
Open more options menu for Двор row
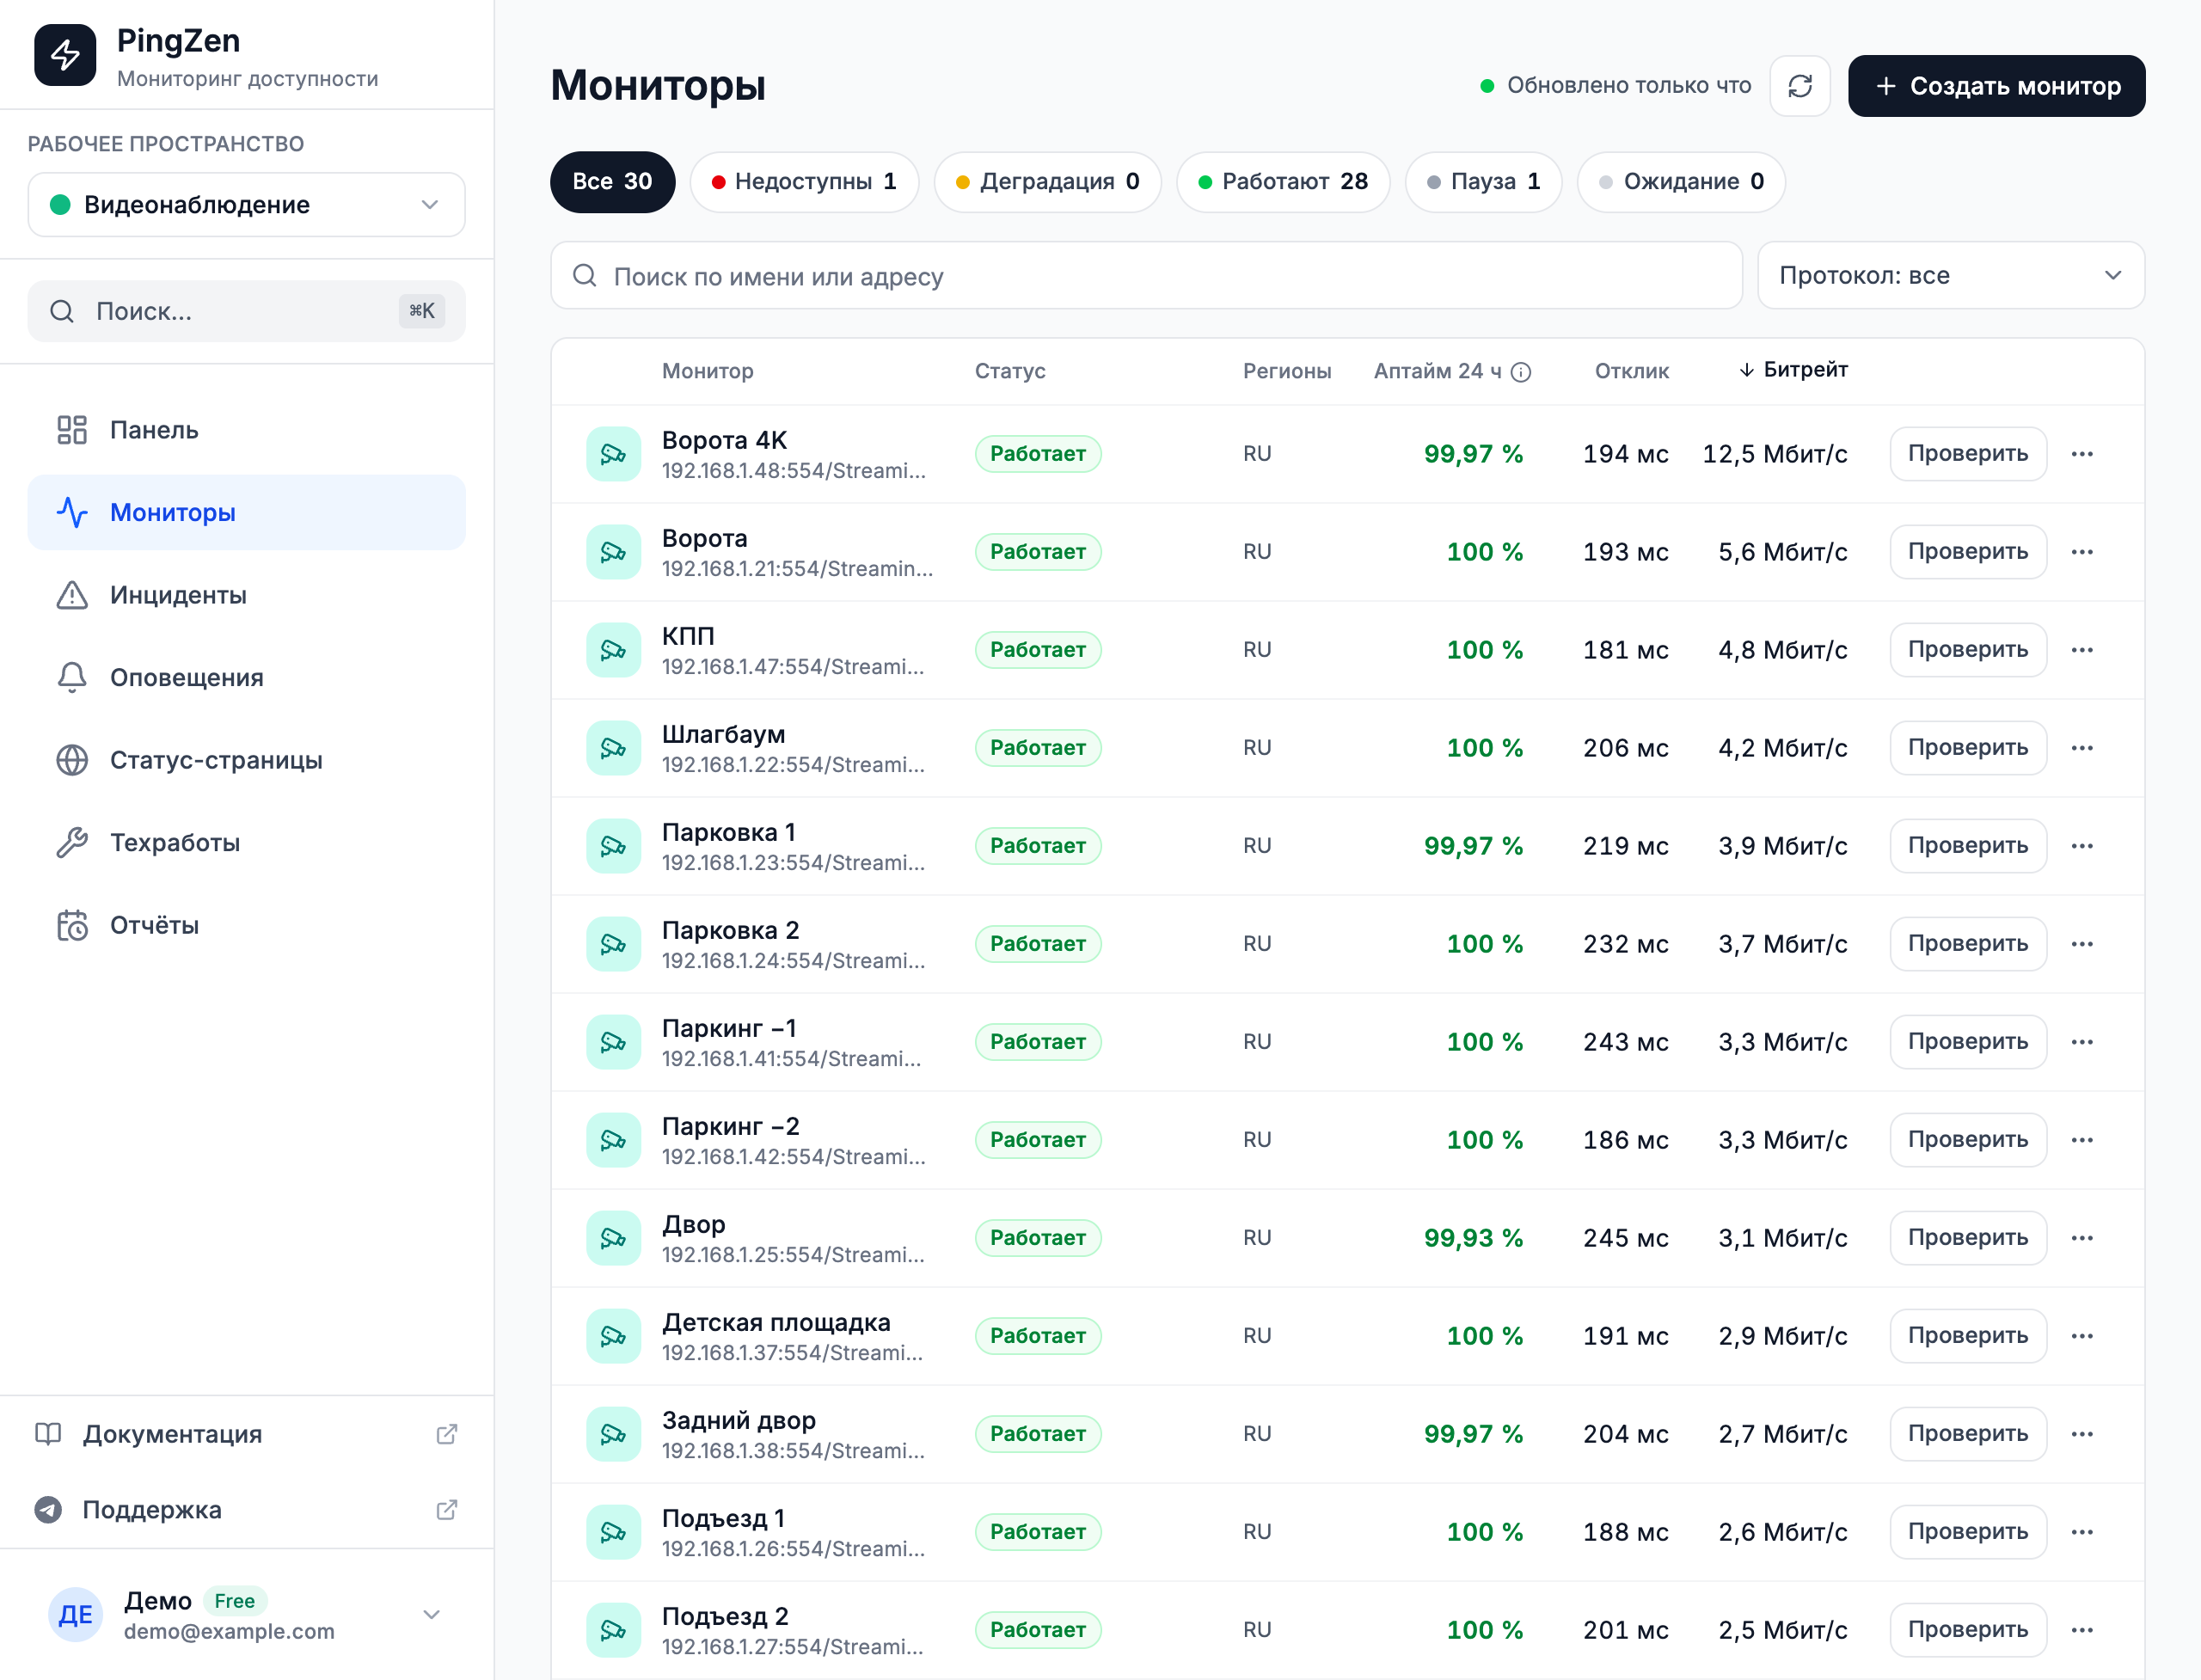tap(2083, 1238)
